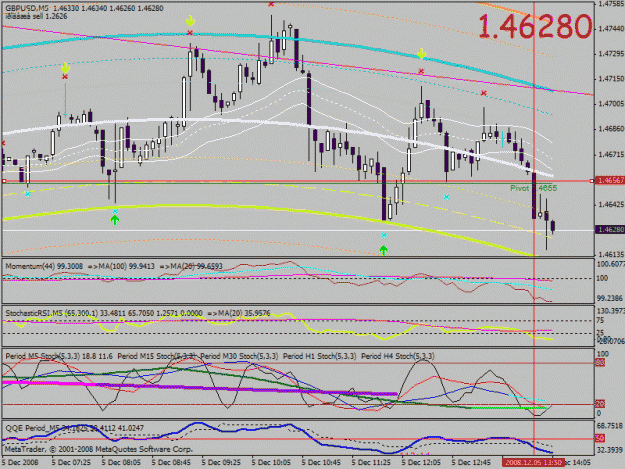Click green up arrow below the 08:05 low
Image resolution: width=625 pixels, height=469 pixels.
click(115, 220)
